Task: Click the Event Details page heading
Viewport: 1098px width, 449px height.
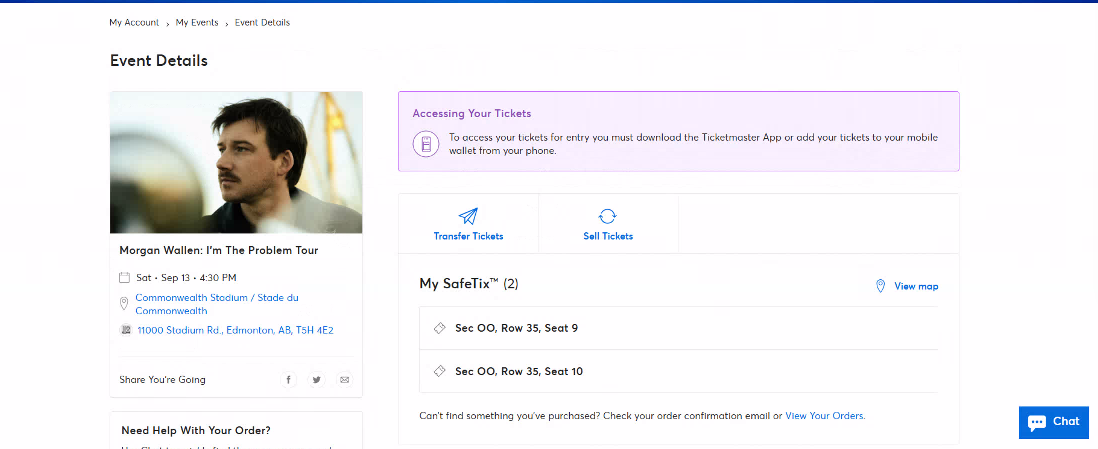Action: (159, 61)
